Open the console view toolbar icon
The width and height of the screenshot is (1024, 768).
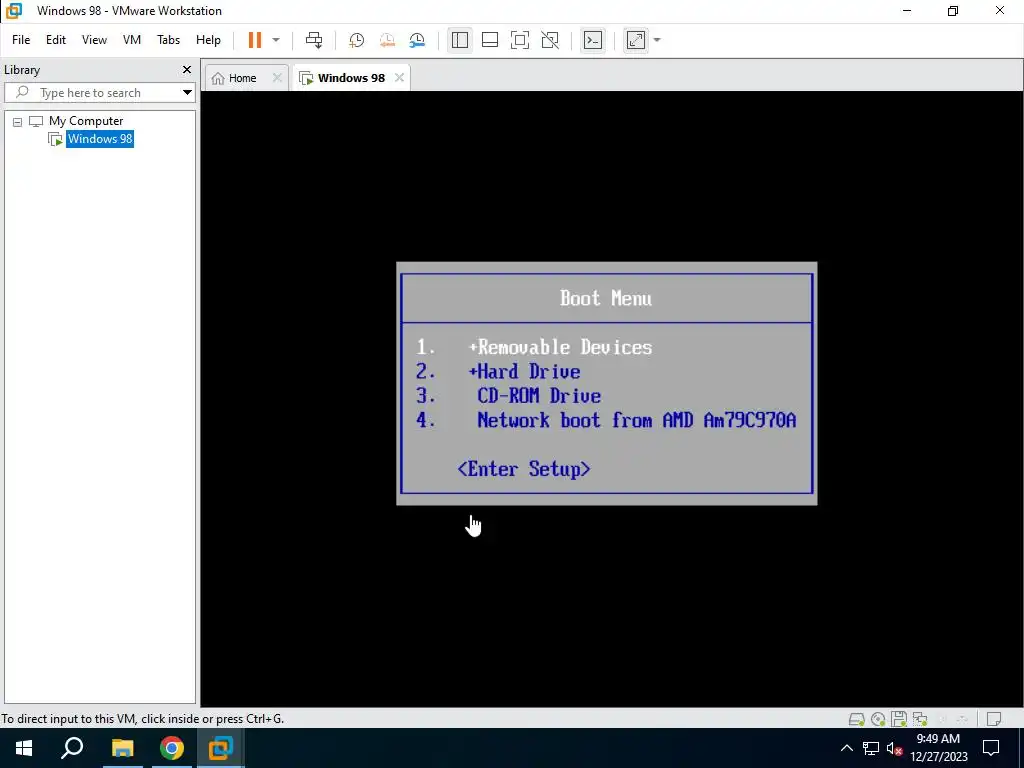[x=592, y=40]
